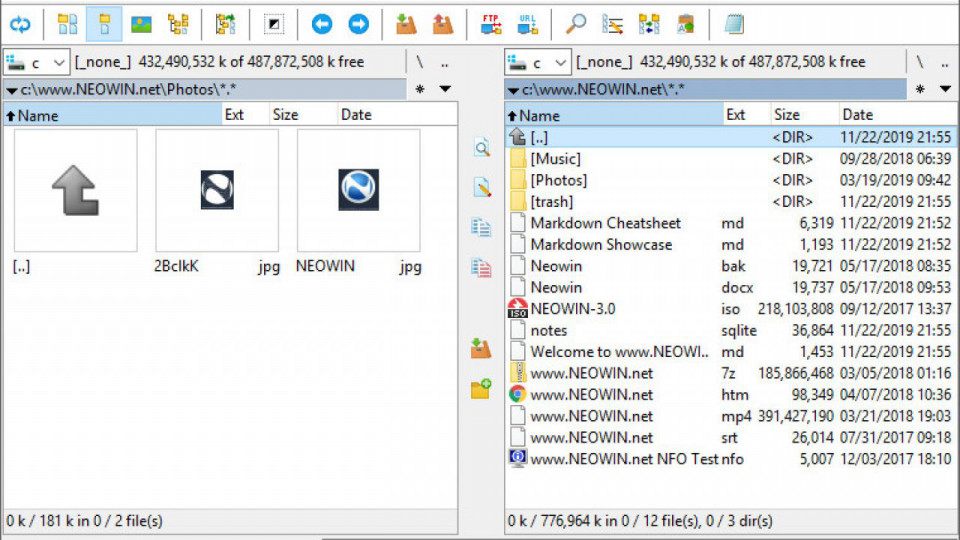This screenshot has height=540, width=960.
Task: Open the left panel drive dropdown
Action: [38, 62]
